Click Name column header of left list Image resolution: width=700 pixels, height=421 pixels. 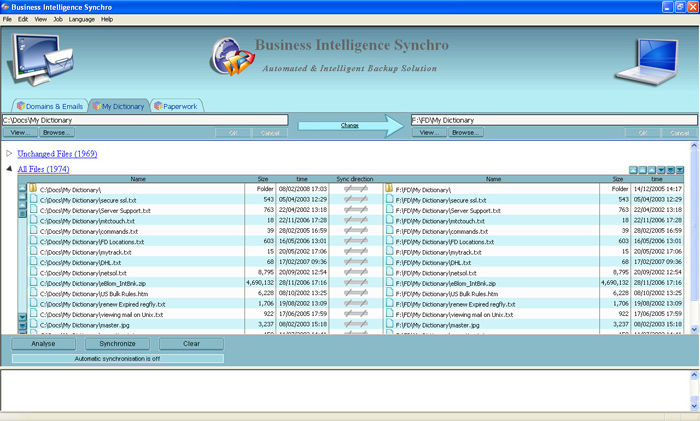click(138, 179)
